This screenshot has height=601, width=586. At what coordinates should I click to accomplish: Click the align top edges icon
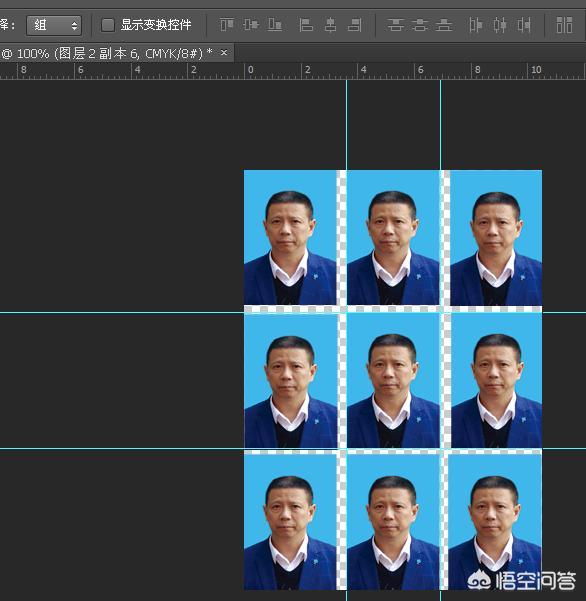pos(227,25)
